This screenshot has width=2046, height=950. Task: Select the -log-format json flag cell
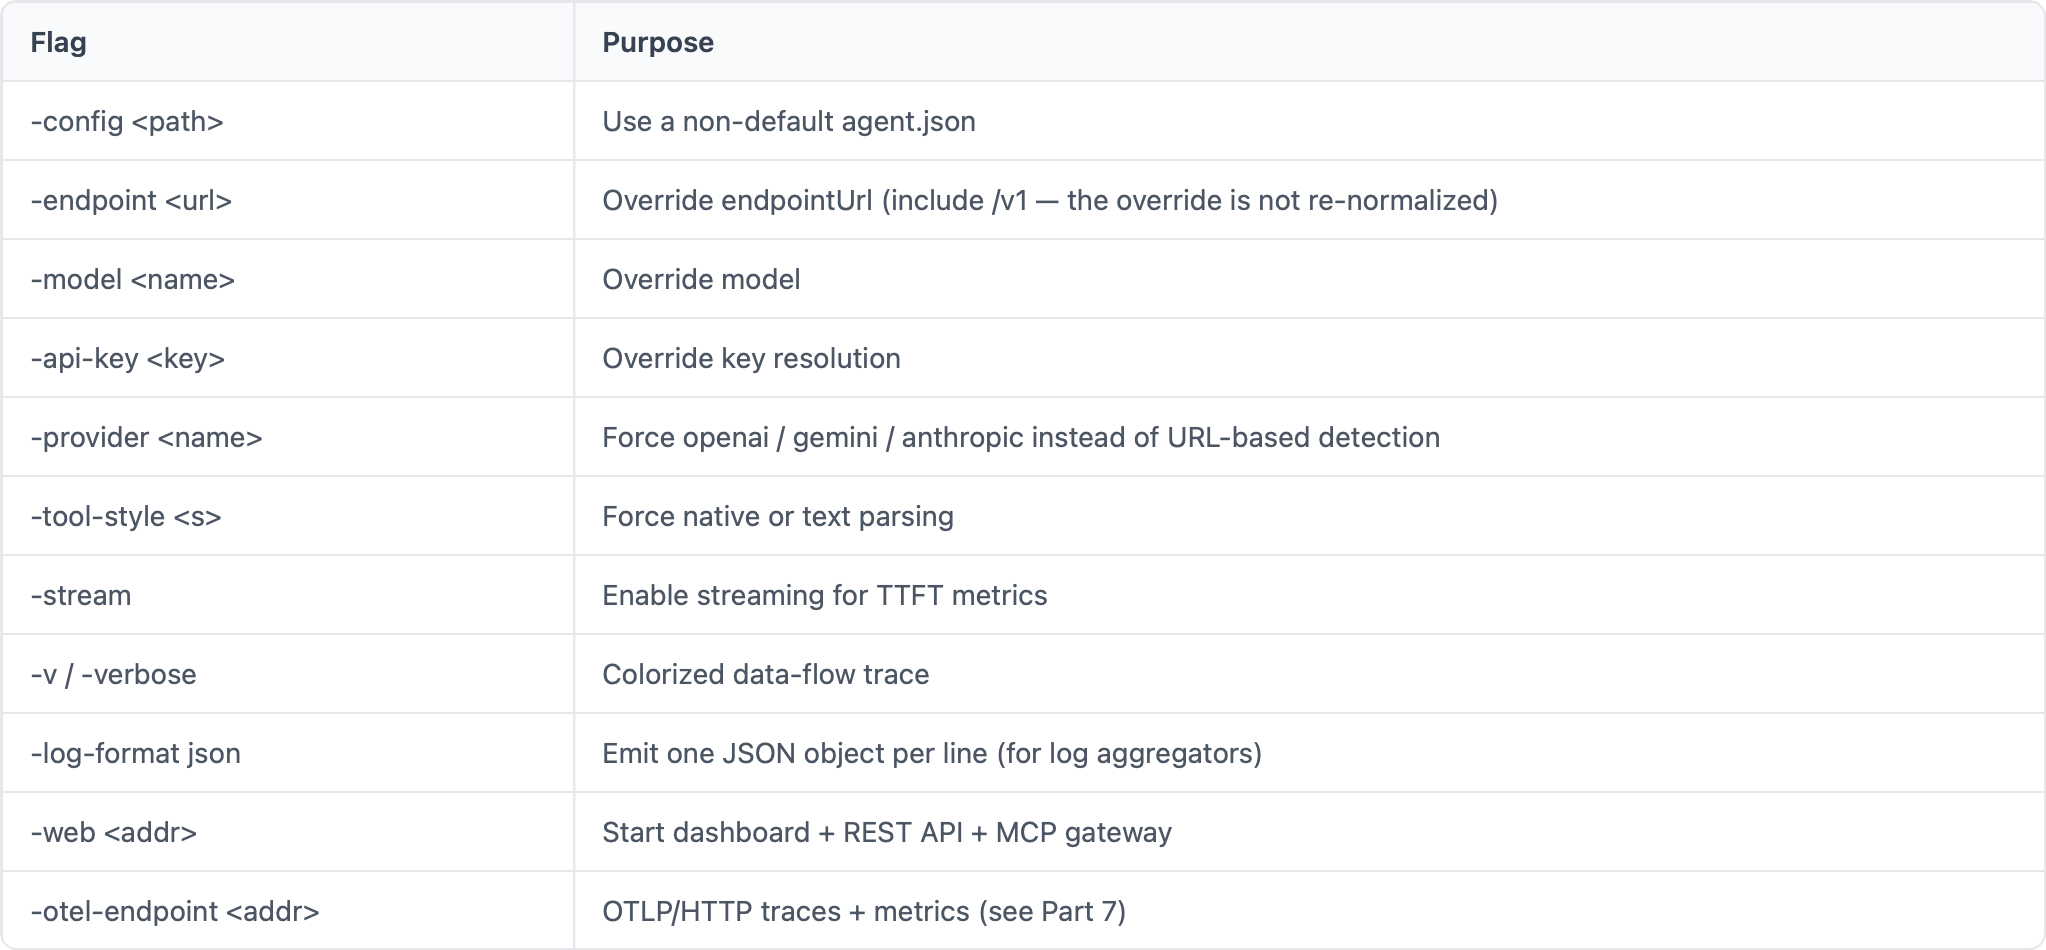tap(288, 753)
